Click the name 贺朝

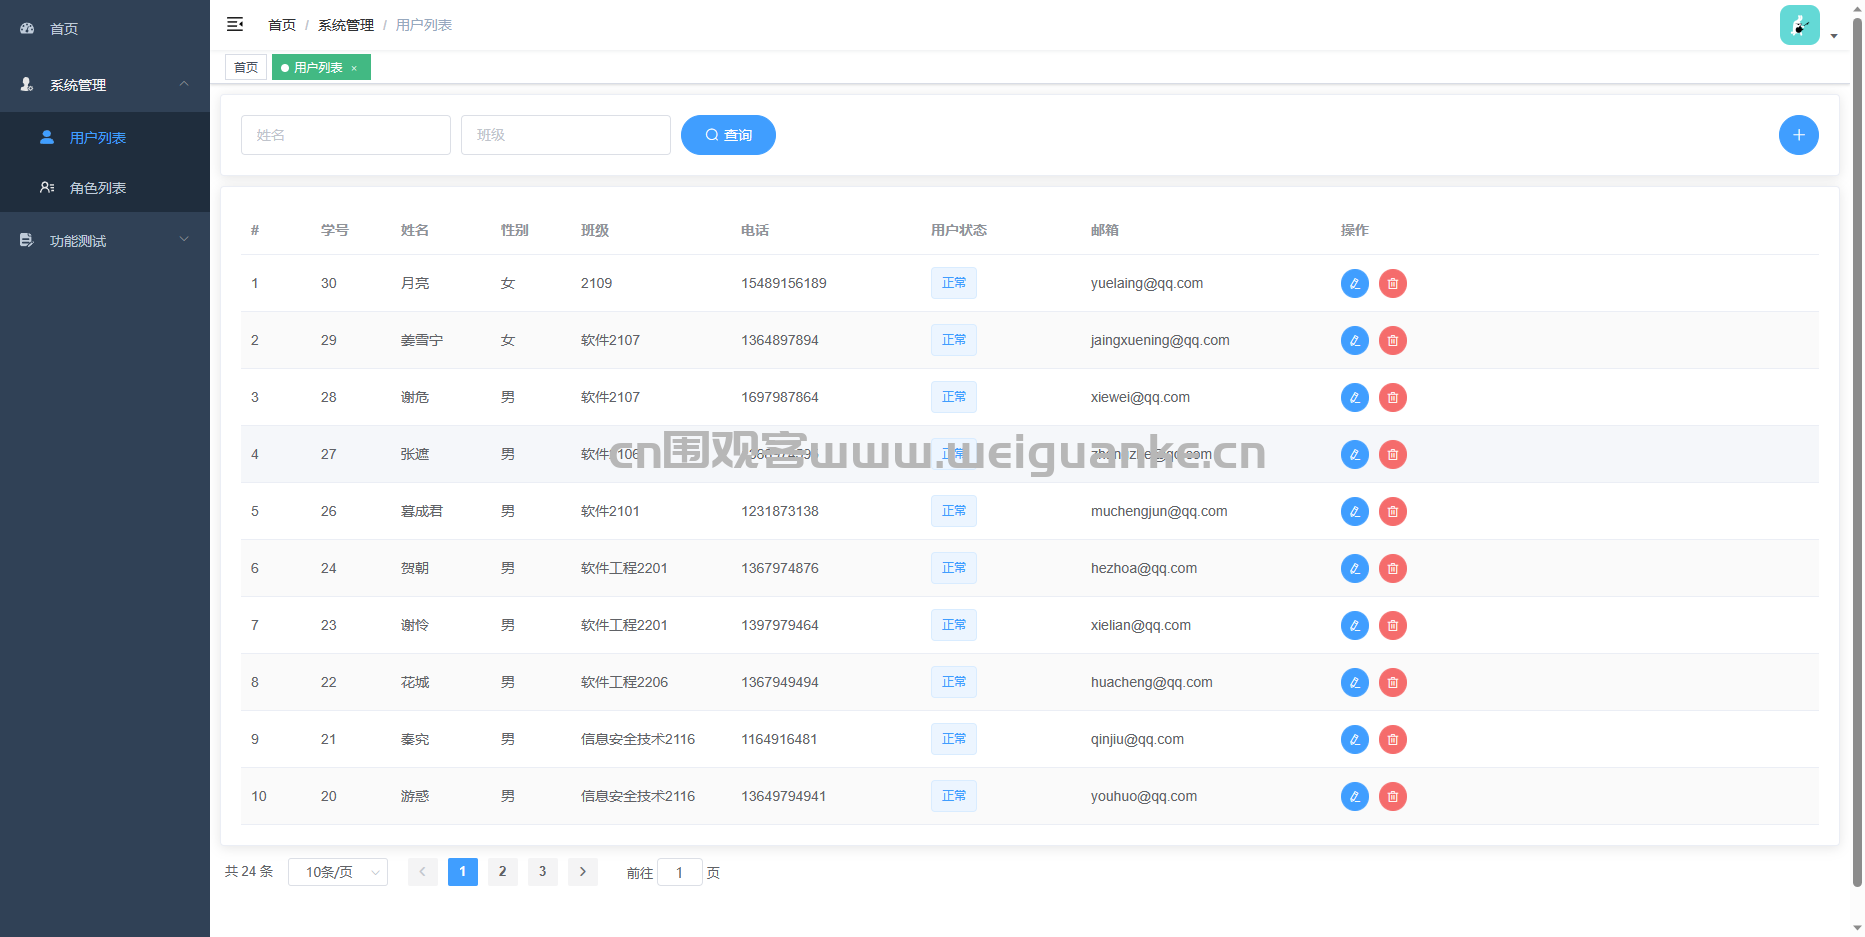pyautogui.click(x=415, y=568)
